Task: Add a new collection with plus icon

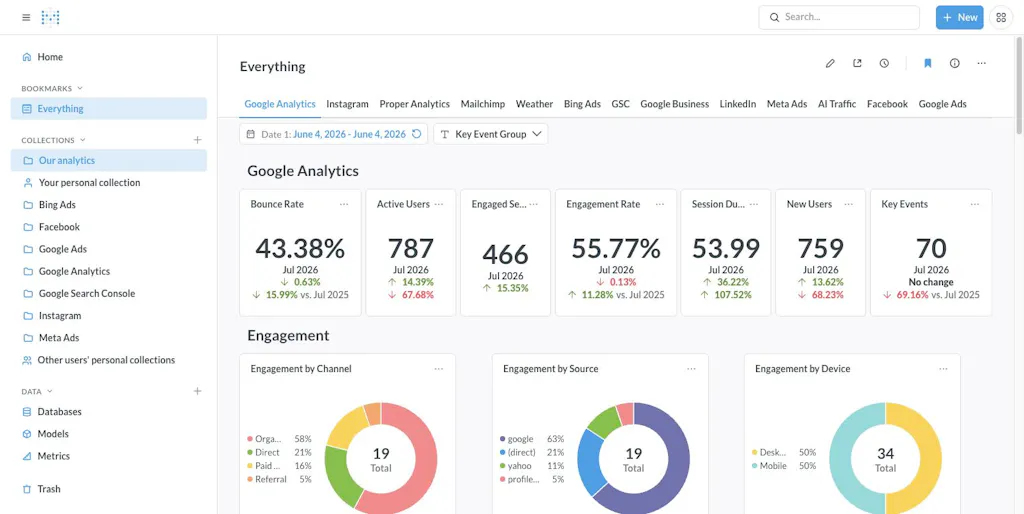Action: [x=198, y=140]
